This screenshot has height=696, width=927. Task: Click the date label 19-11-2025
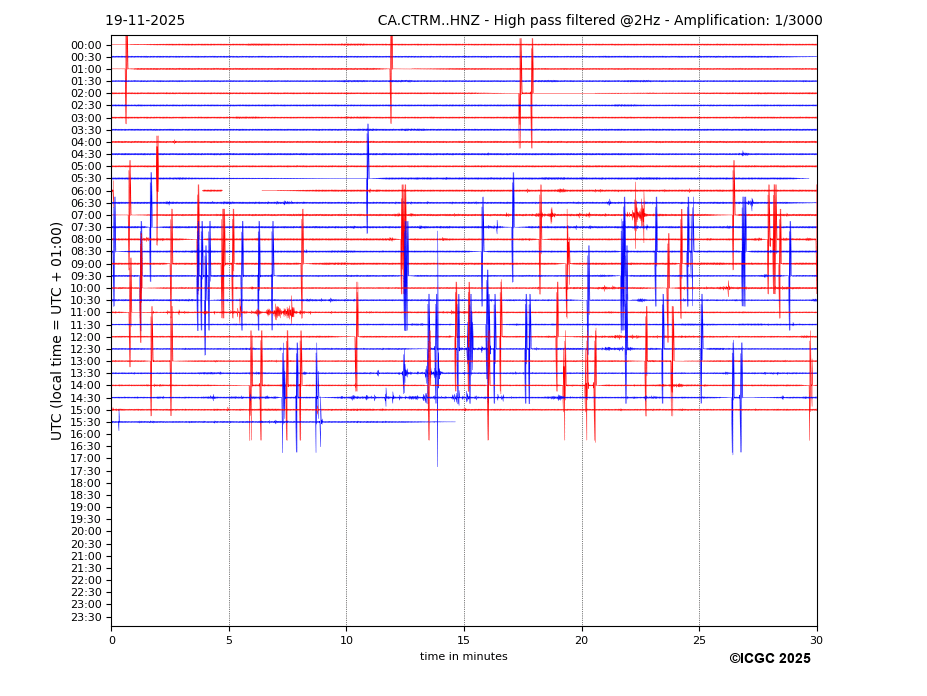point(145,21)
